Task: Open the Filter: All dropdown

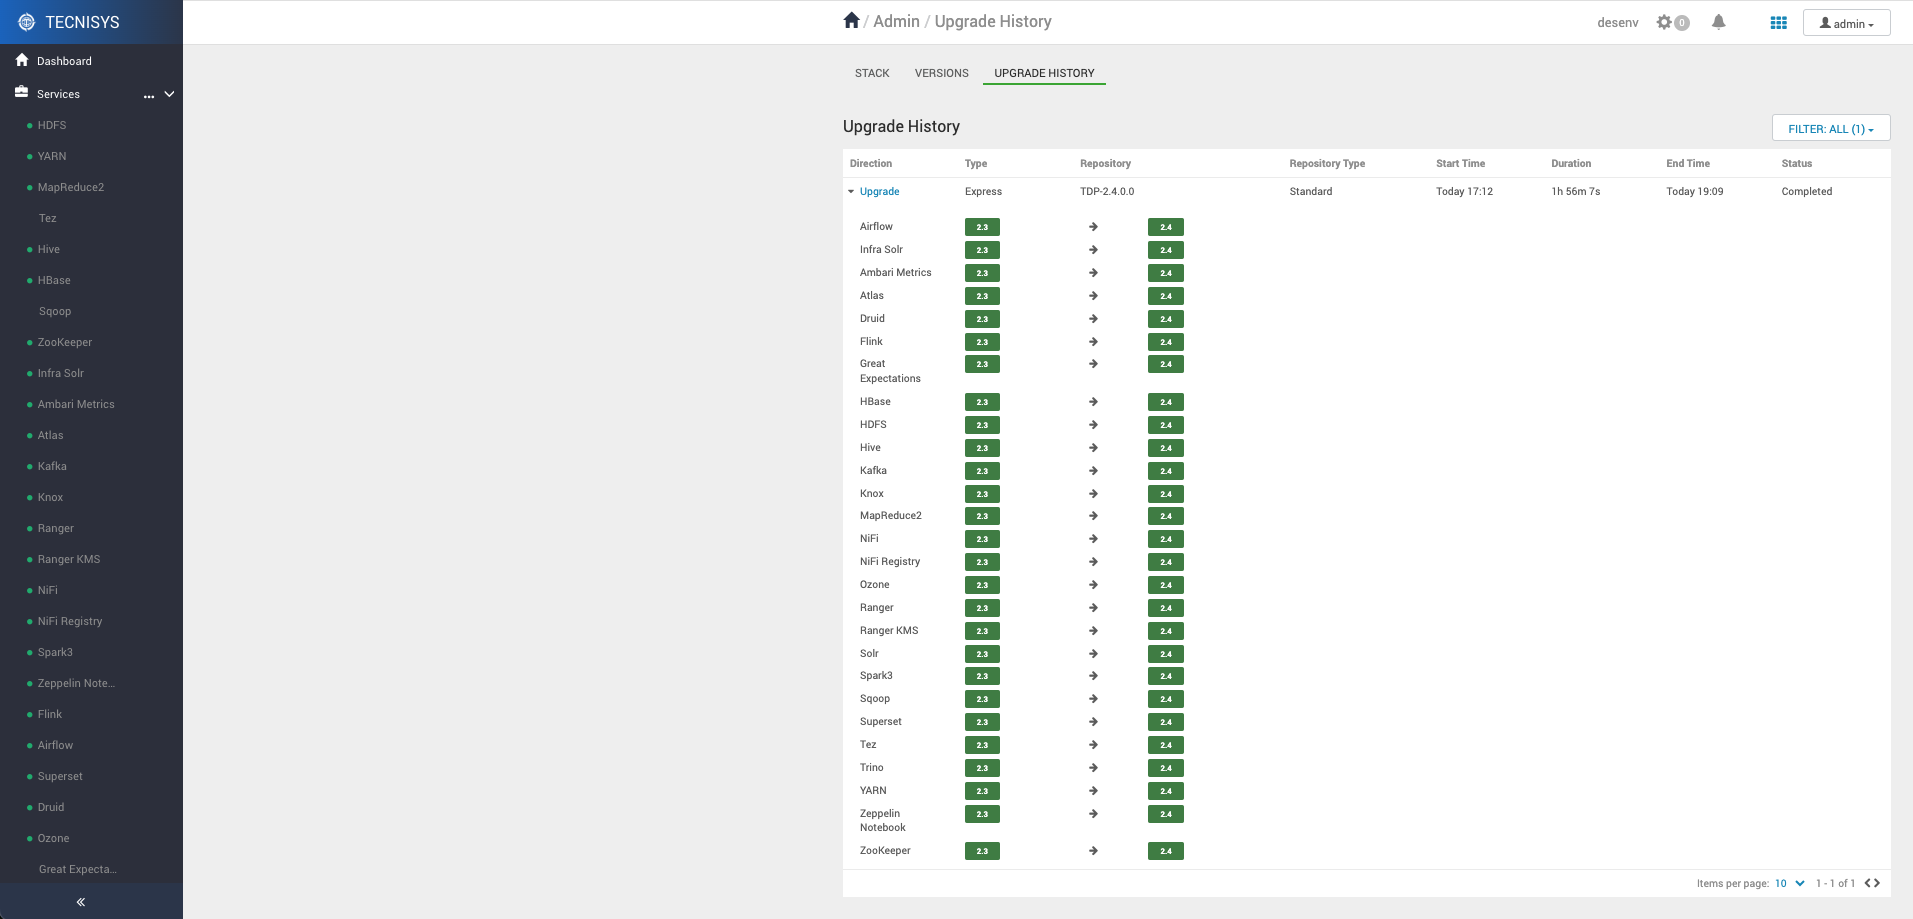Action: pyautogui.click(x=1830, y=129)
